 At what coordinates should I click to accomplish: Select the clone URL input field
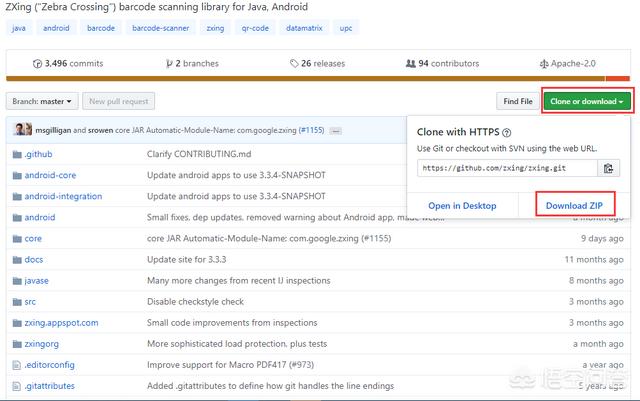pyautogui.click(x=507, y=168)
